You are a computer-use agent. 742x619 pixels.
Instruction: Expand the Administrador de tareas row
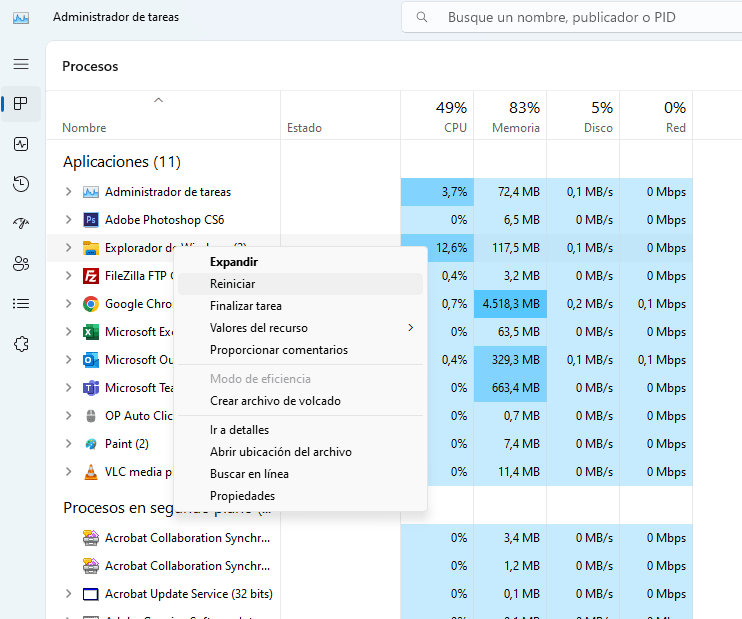click(x=68, y=192)
